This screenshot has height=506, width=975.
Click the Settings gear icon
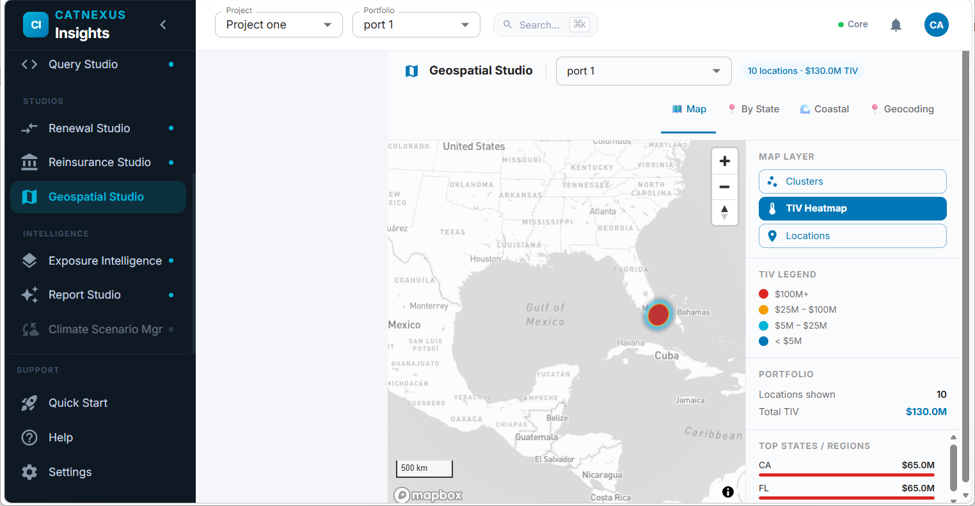click(29, 472)
